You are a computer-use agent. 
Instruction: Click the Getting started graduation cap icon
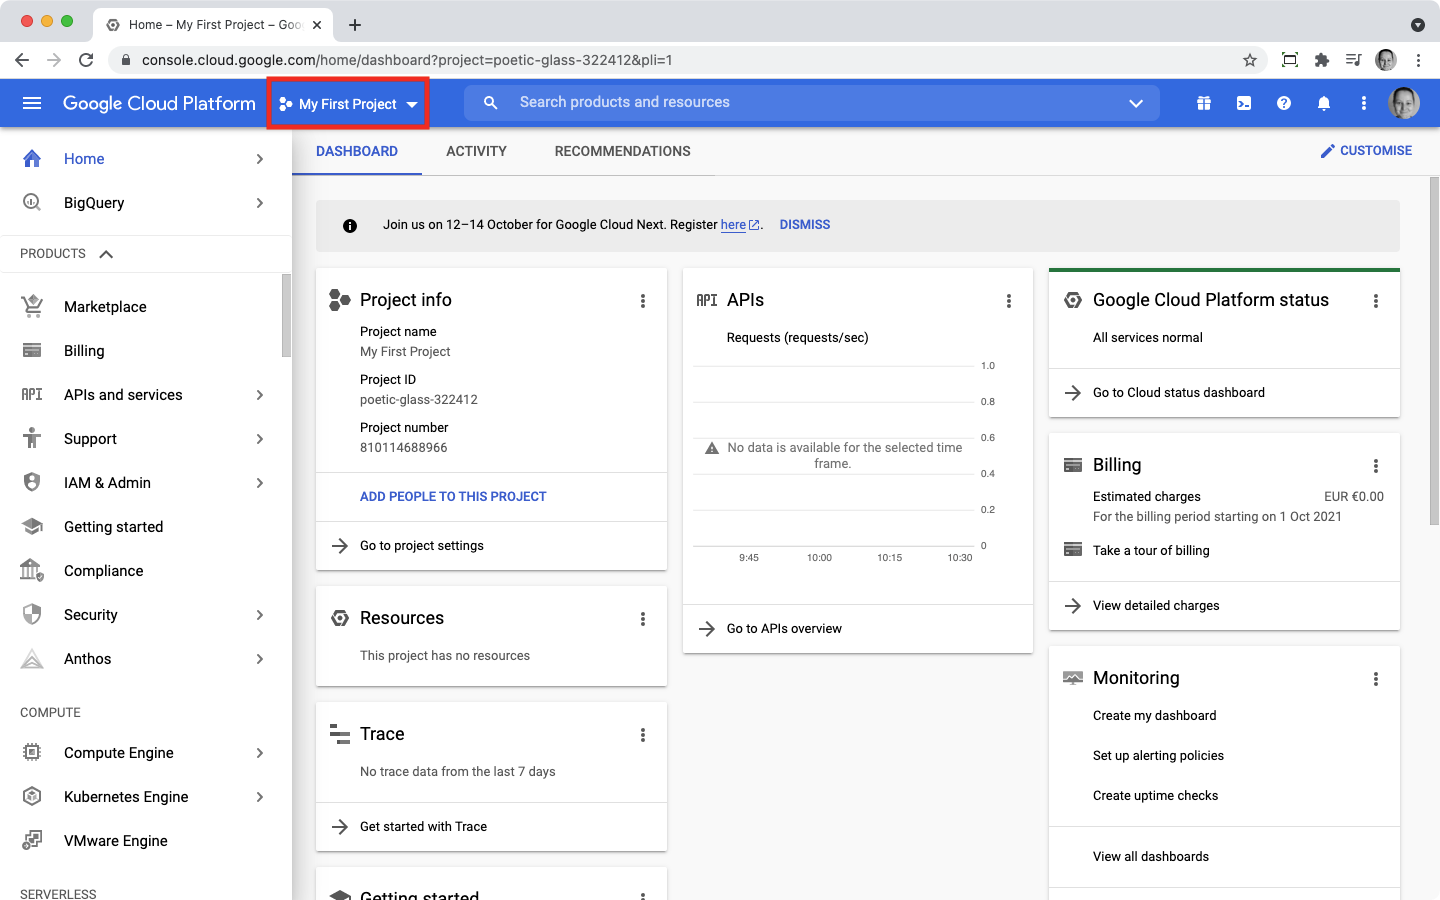click(x=32, y=527)
